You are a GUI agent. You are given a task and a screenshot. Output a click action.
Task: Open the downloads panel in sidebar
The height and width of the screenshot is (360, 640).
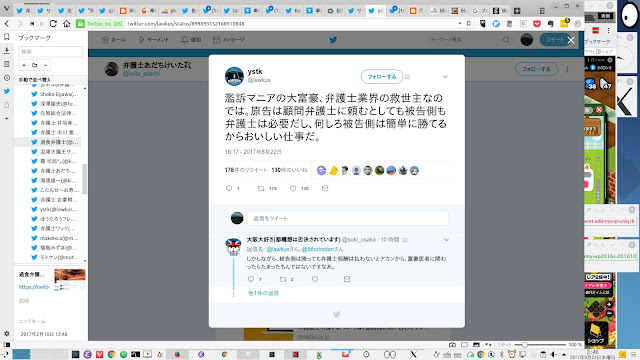point(7,51)
